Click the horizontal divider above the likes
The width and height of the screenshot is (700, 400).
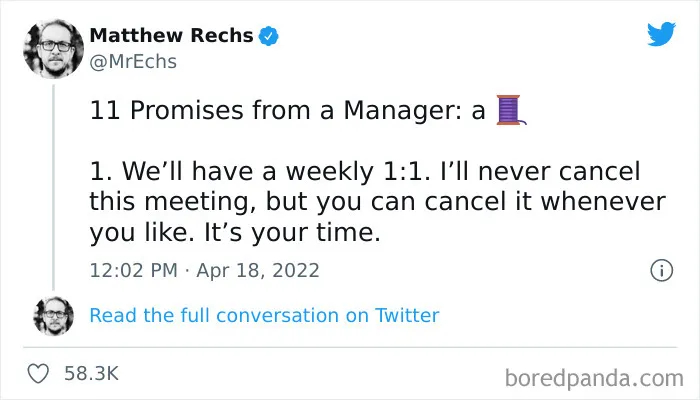coord(350,347)
